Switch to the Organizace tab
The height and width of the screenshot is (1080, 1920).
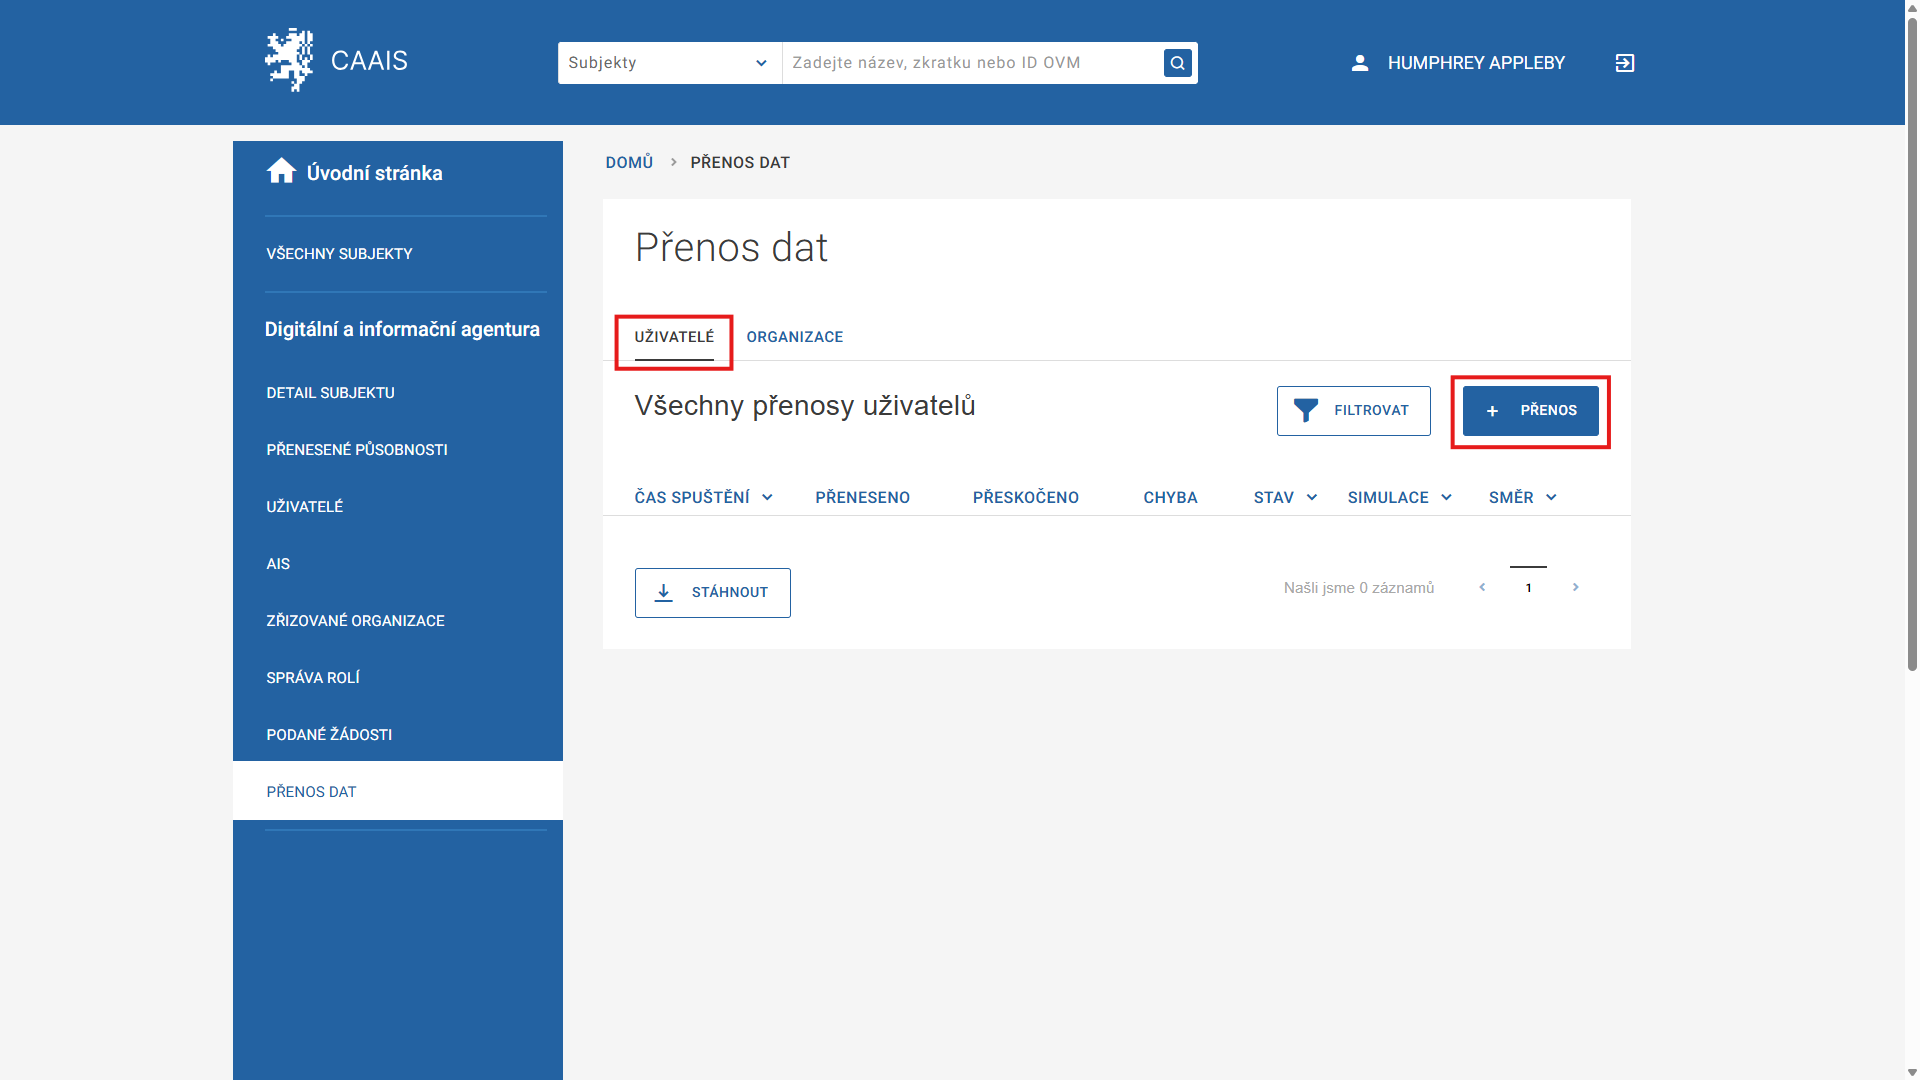coord(794,337)
